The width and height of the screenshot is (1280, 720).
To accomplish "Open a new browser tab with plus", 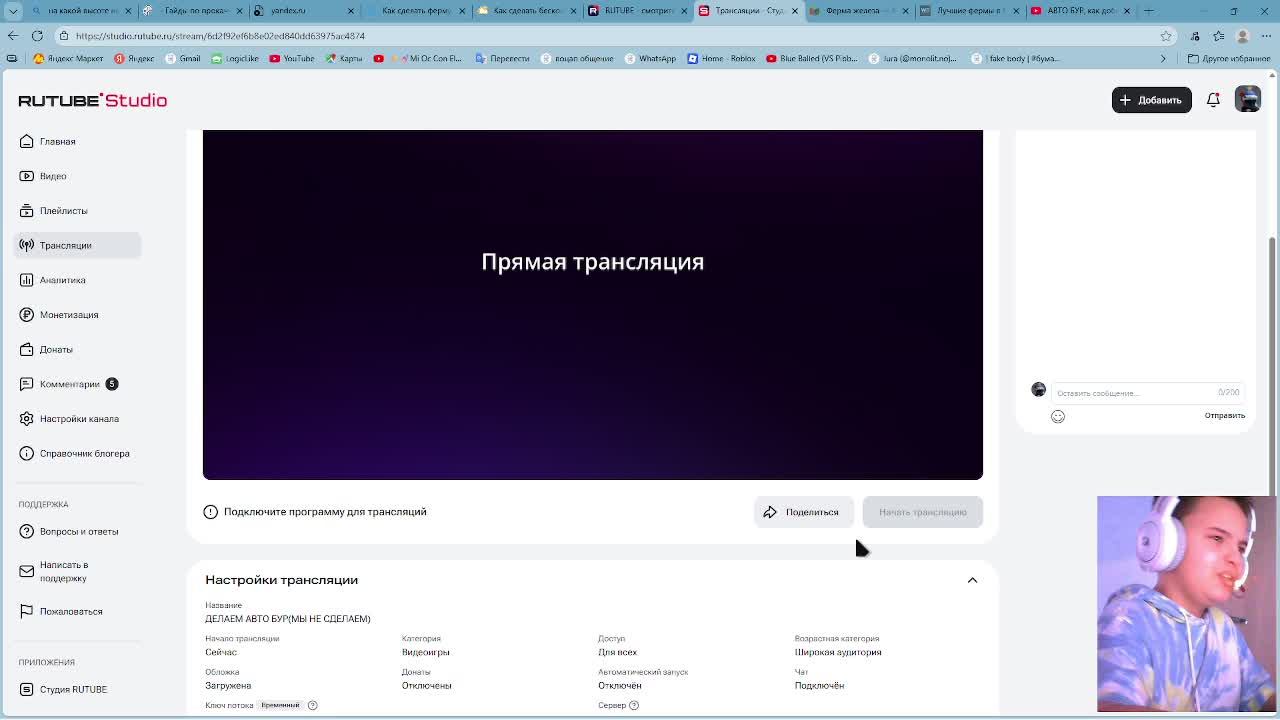I will (x=1148, y=11).
